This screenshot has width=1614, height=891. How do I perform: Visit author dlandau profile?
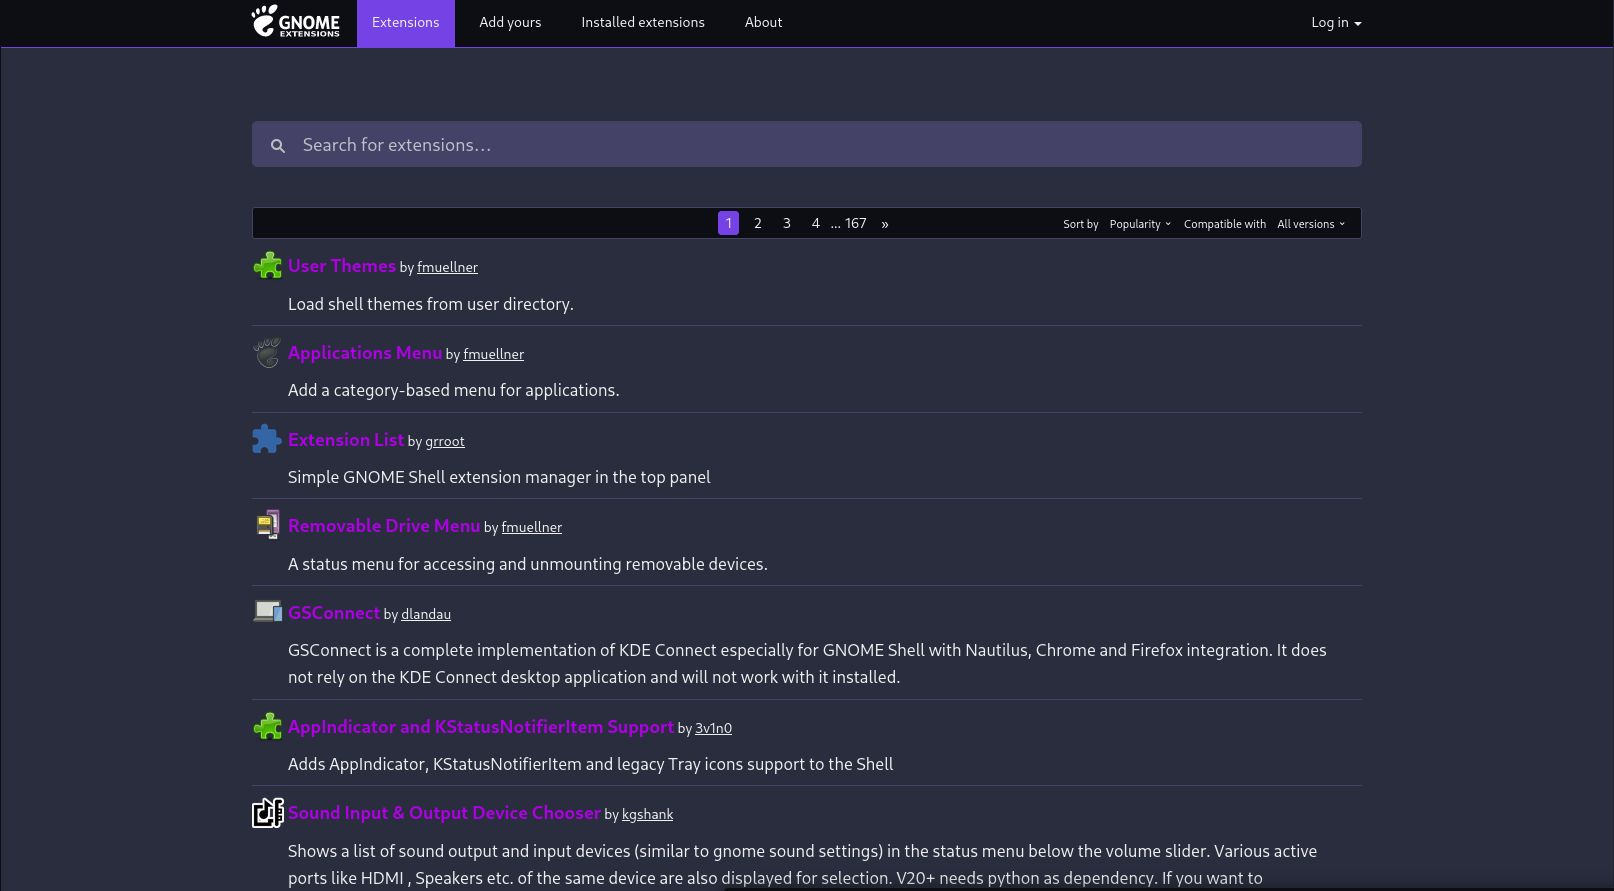426,614
